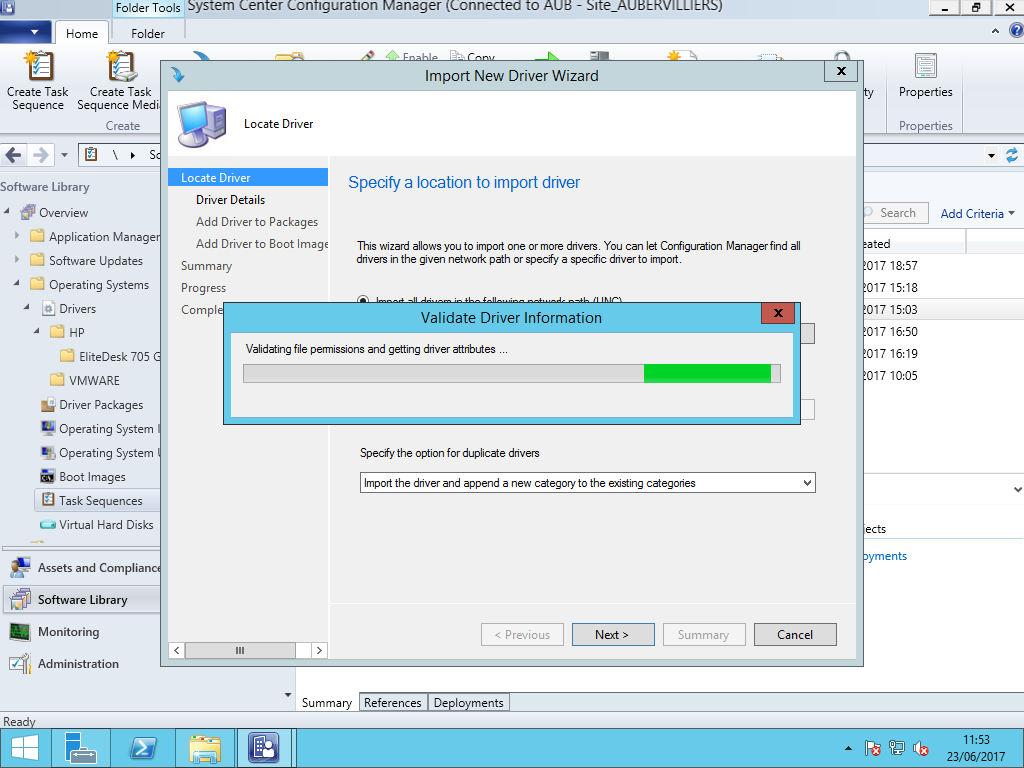1024x768 pixels.
Task: Select the Overview node icon
Action: click(27, 212)
